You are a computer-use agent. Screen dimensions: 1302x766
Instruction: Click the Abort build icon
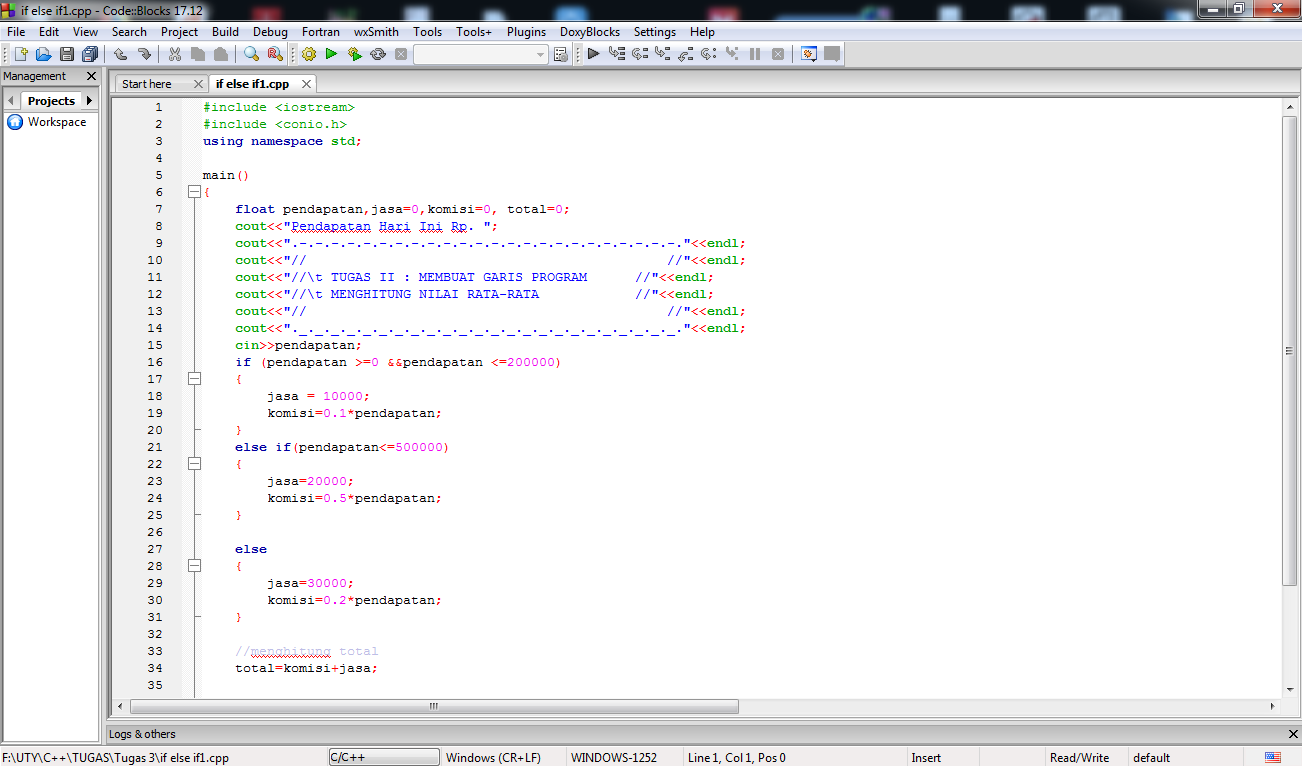pyautogui.click(x=401, y=54)
